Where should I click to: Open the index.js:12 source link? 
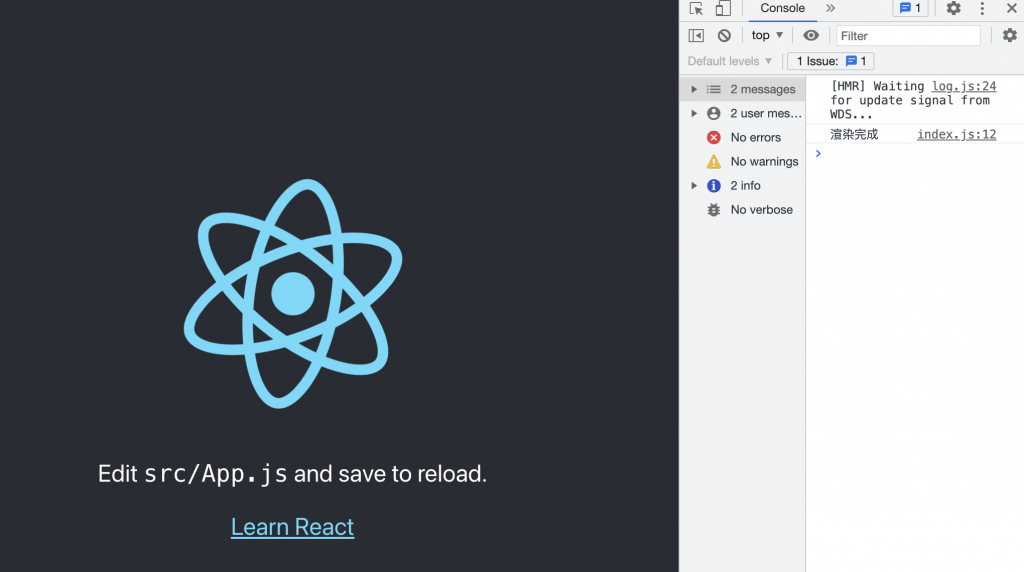(956, 135)
